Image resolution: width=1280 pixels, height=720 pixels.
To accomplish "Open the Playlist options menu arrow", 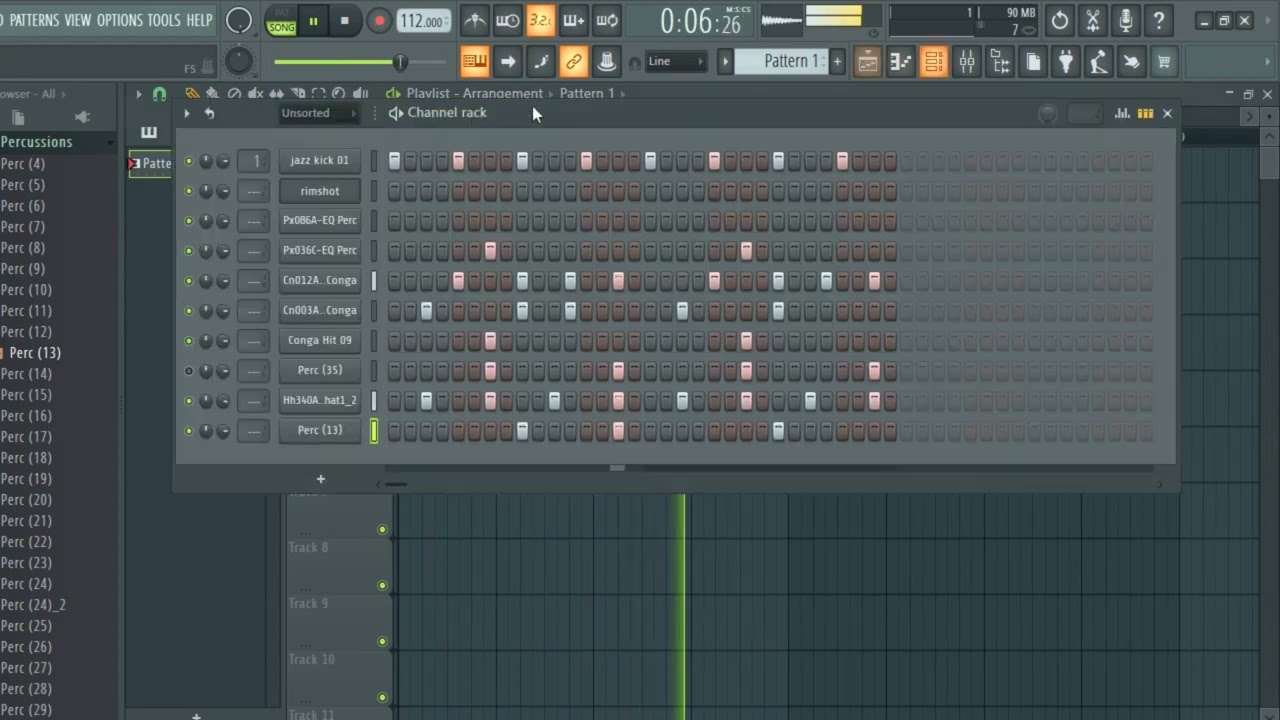I will click(139, 94).
